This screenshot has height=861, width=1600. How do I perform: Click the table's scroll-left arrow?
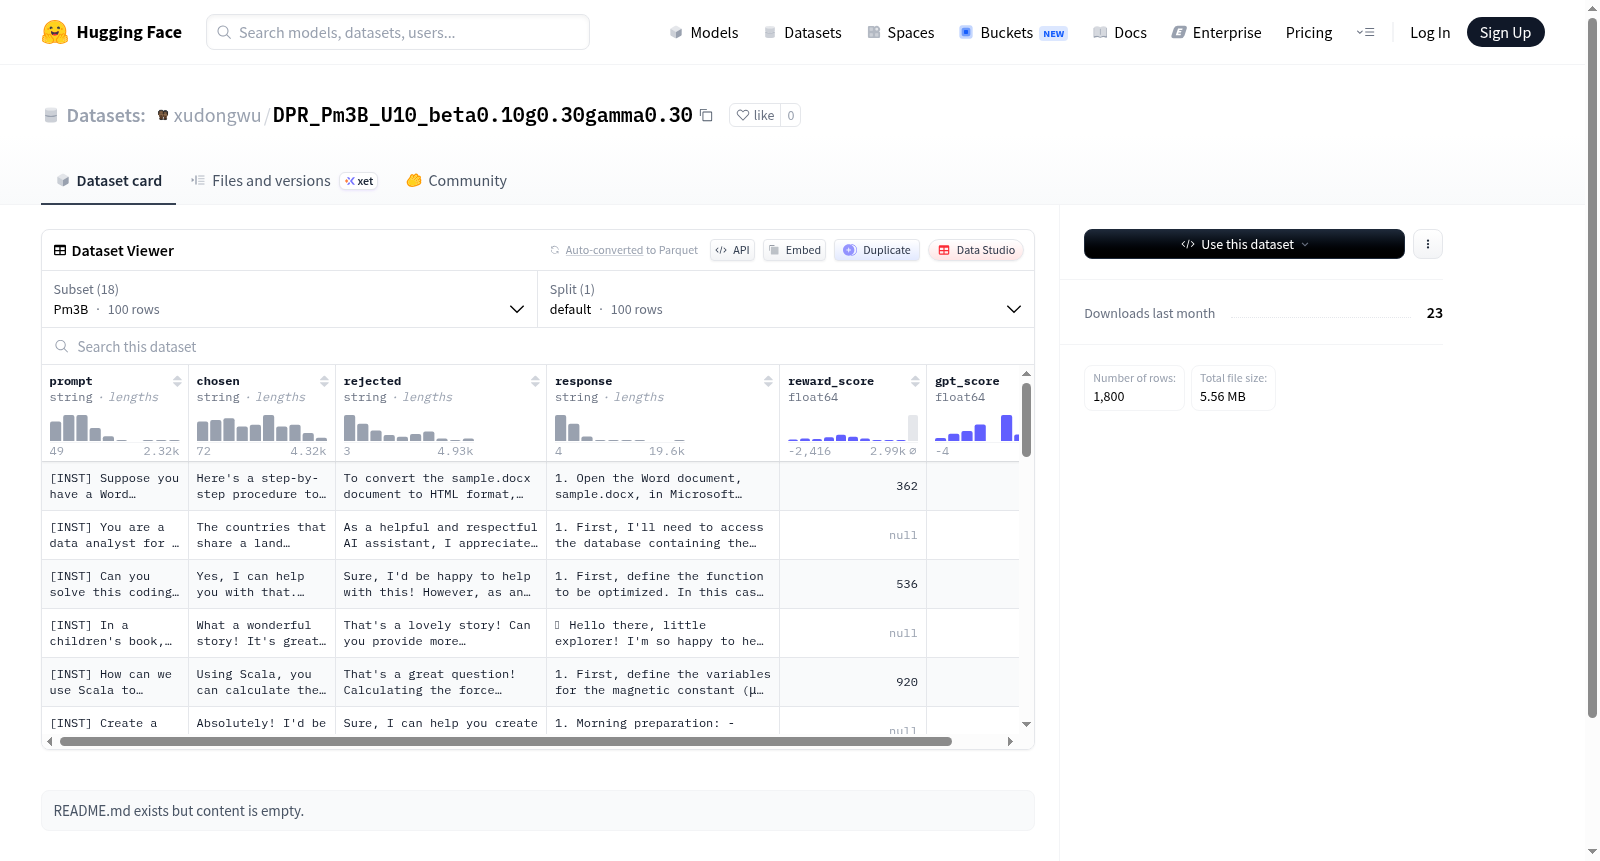coord(50,742)
